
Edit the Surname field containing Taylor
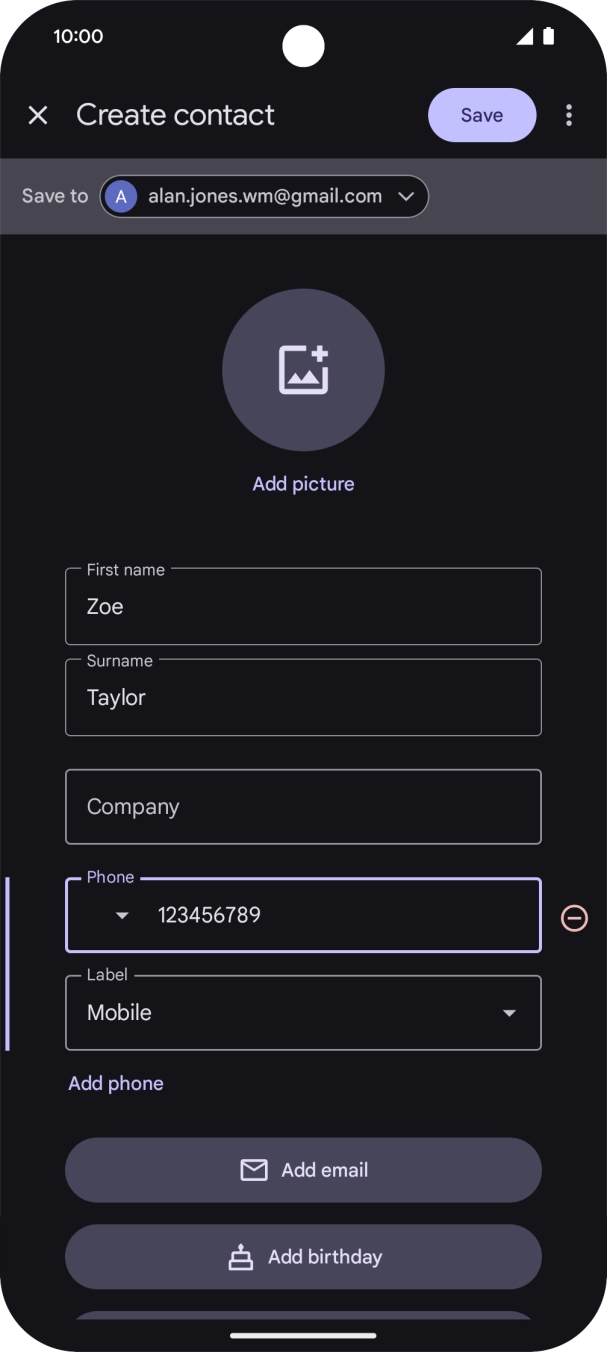click(303, 698)
